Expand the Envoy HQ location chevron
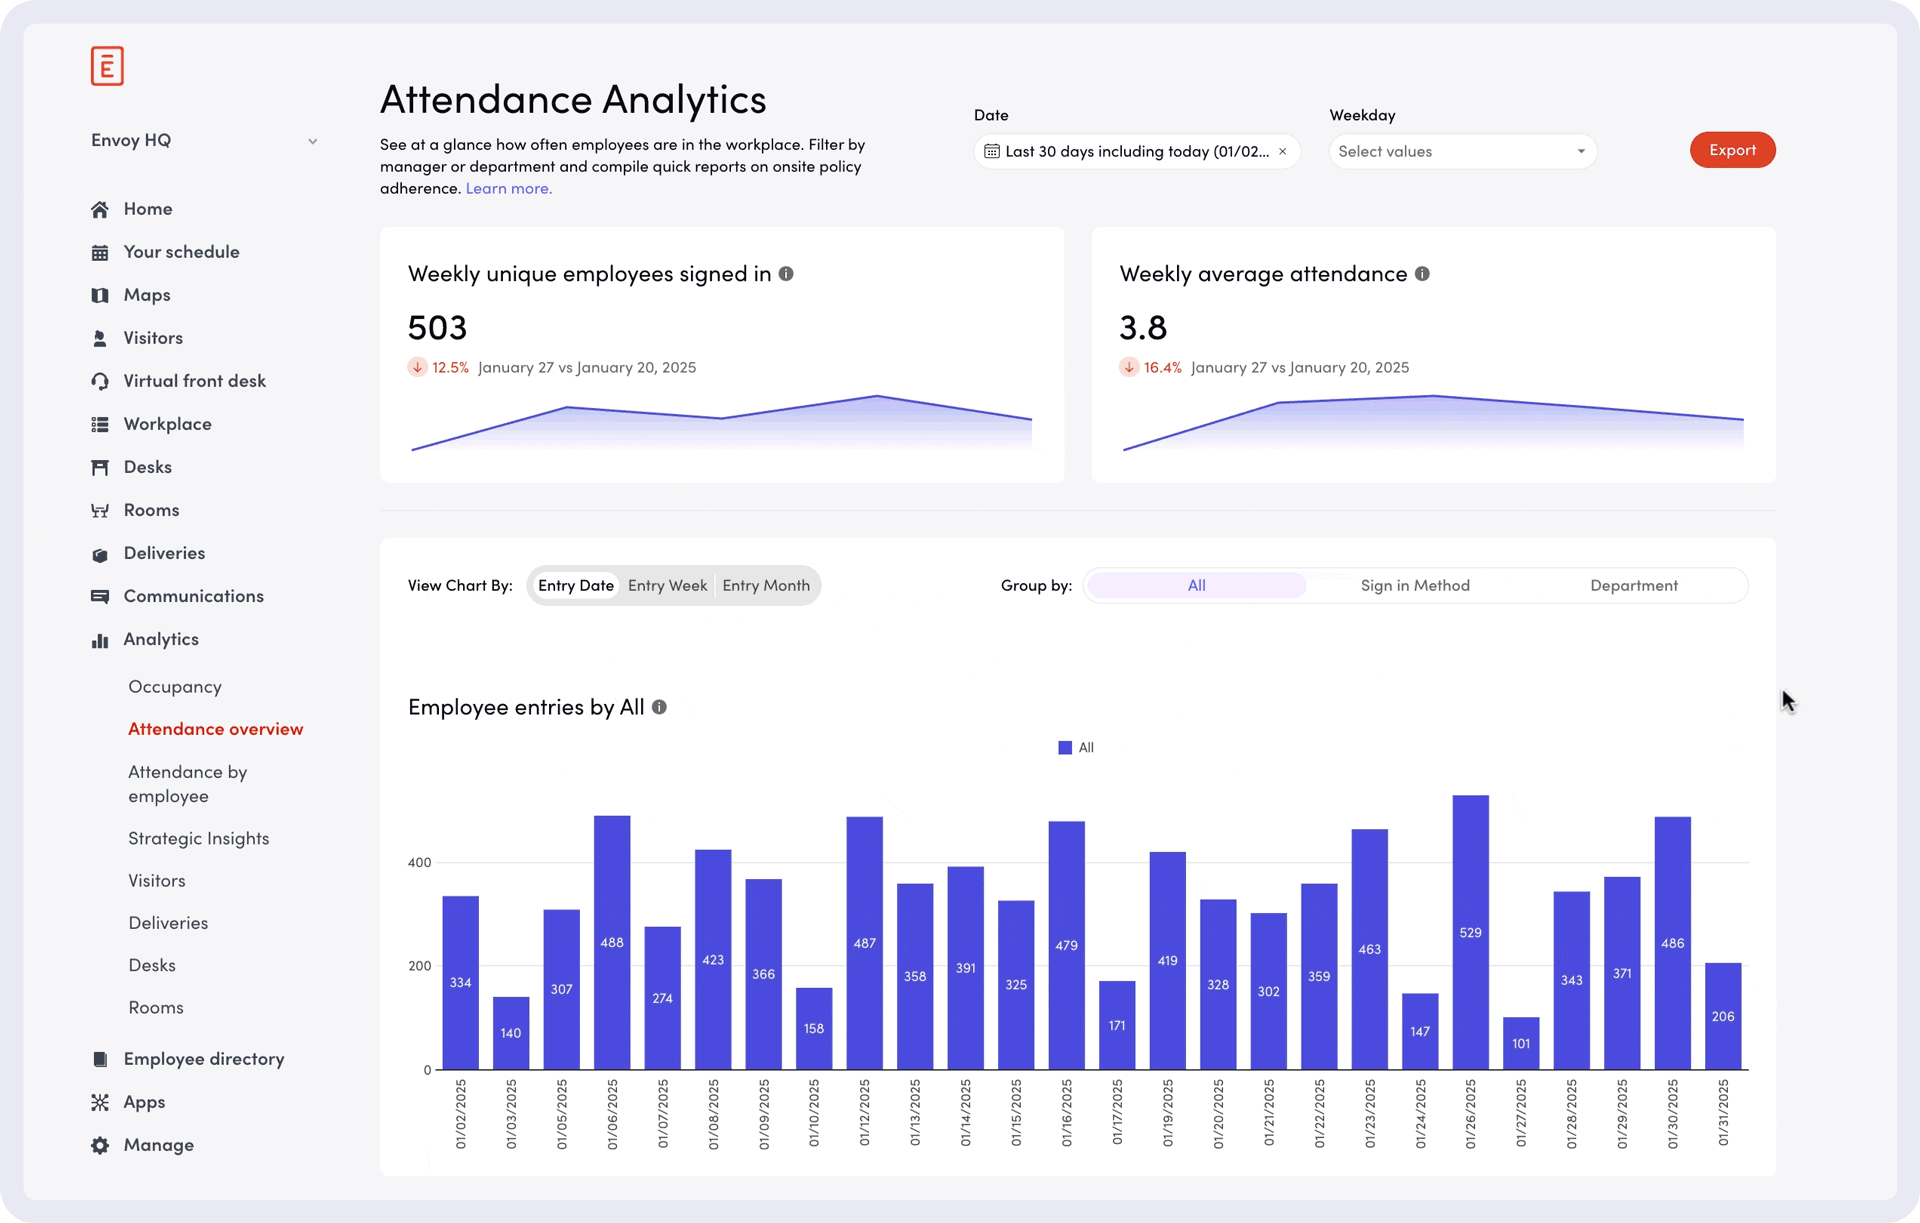Viewport: 1920px width, 1223px height. tap(312, 141)
